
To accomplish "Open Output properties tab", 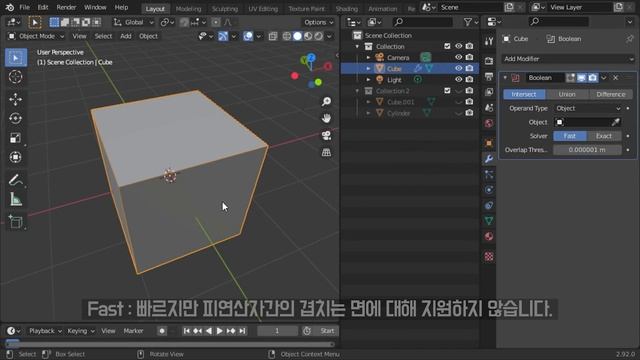I will (489, 76).
